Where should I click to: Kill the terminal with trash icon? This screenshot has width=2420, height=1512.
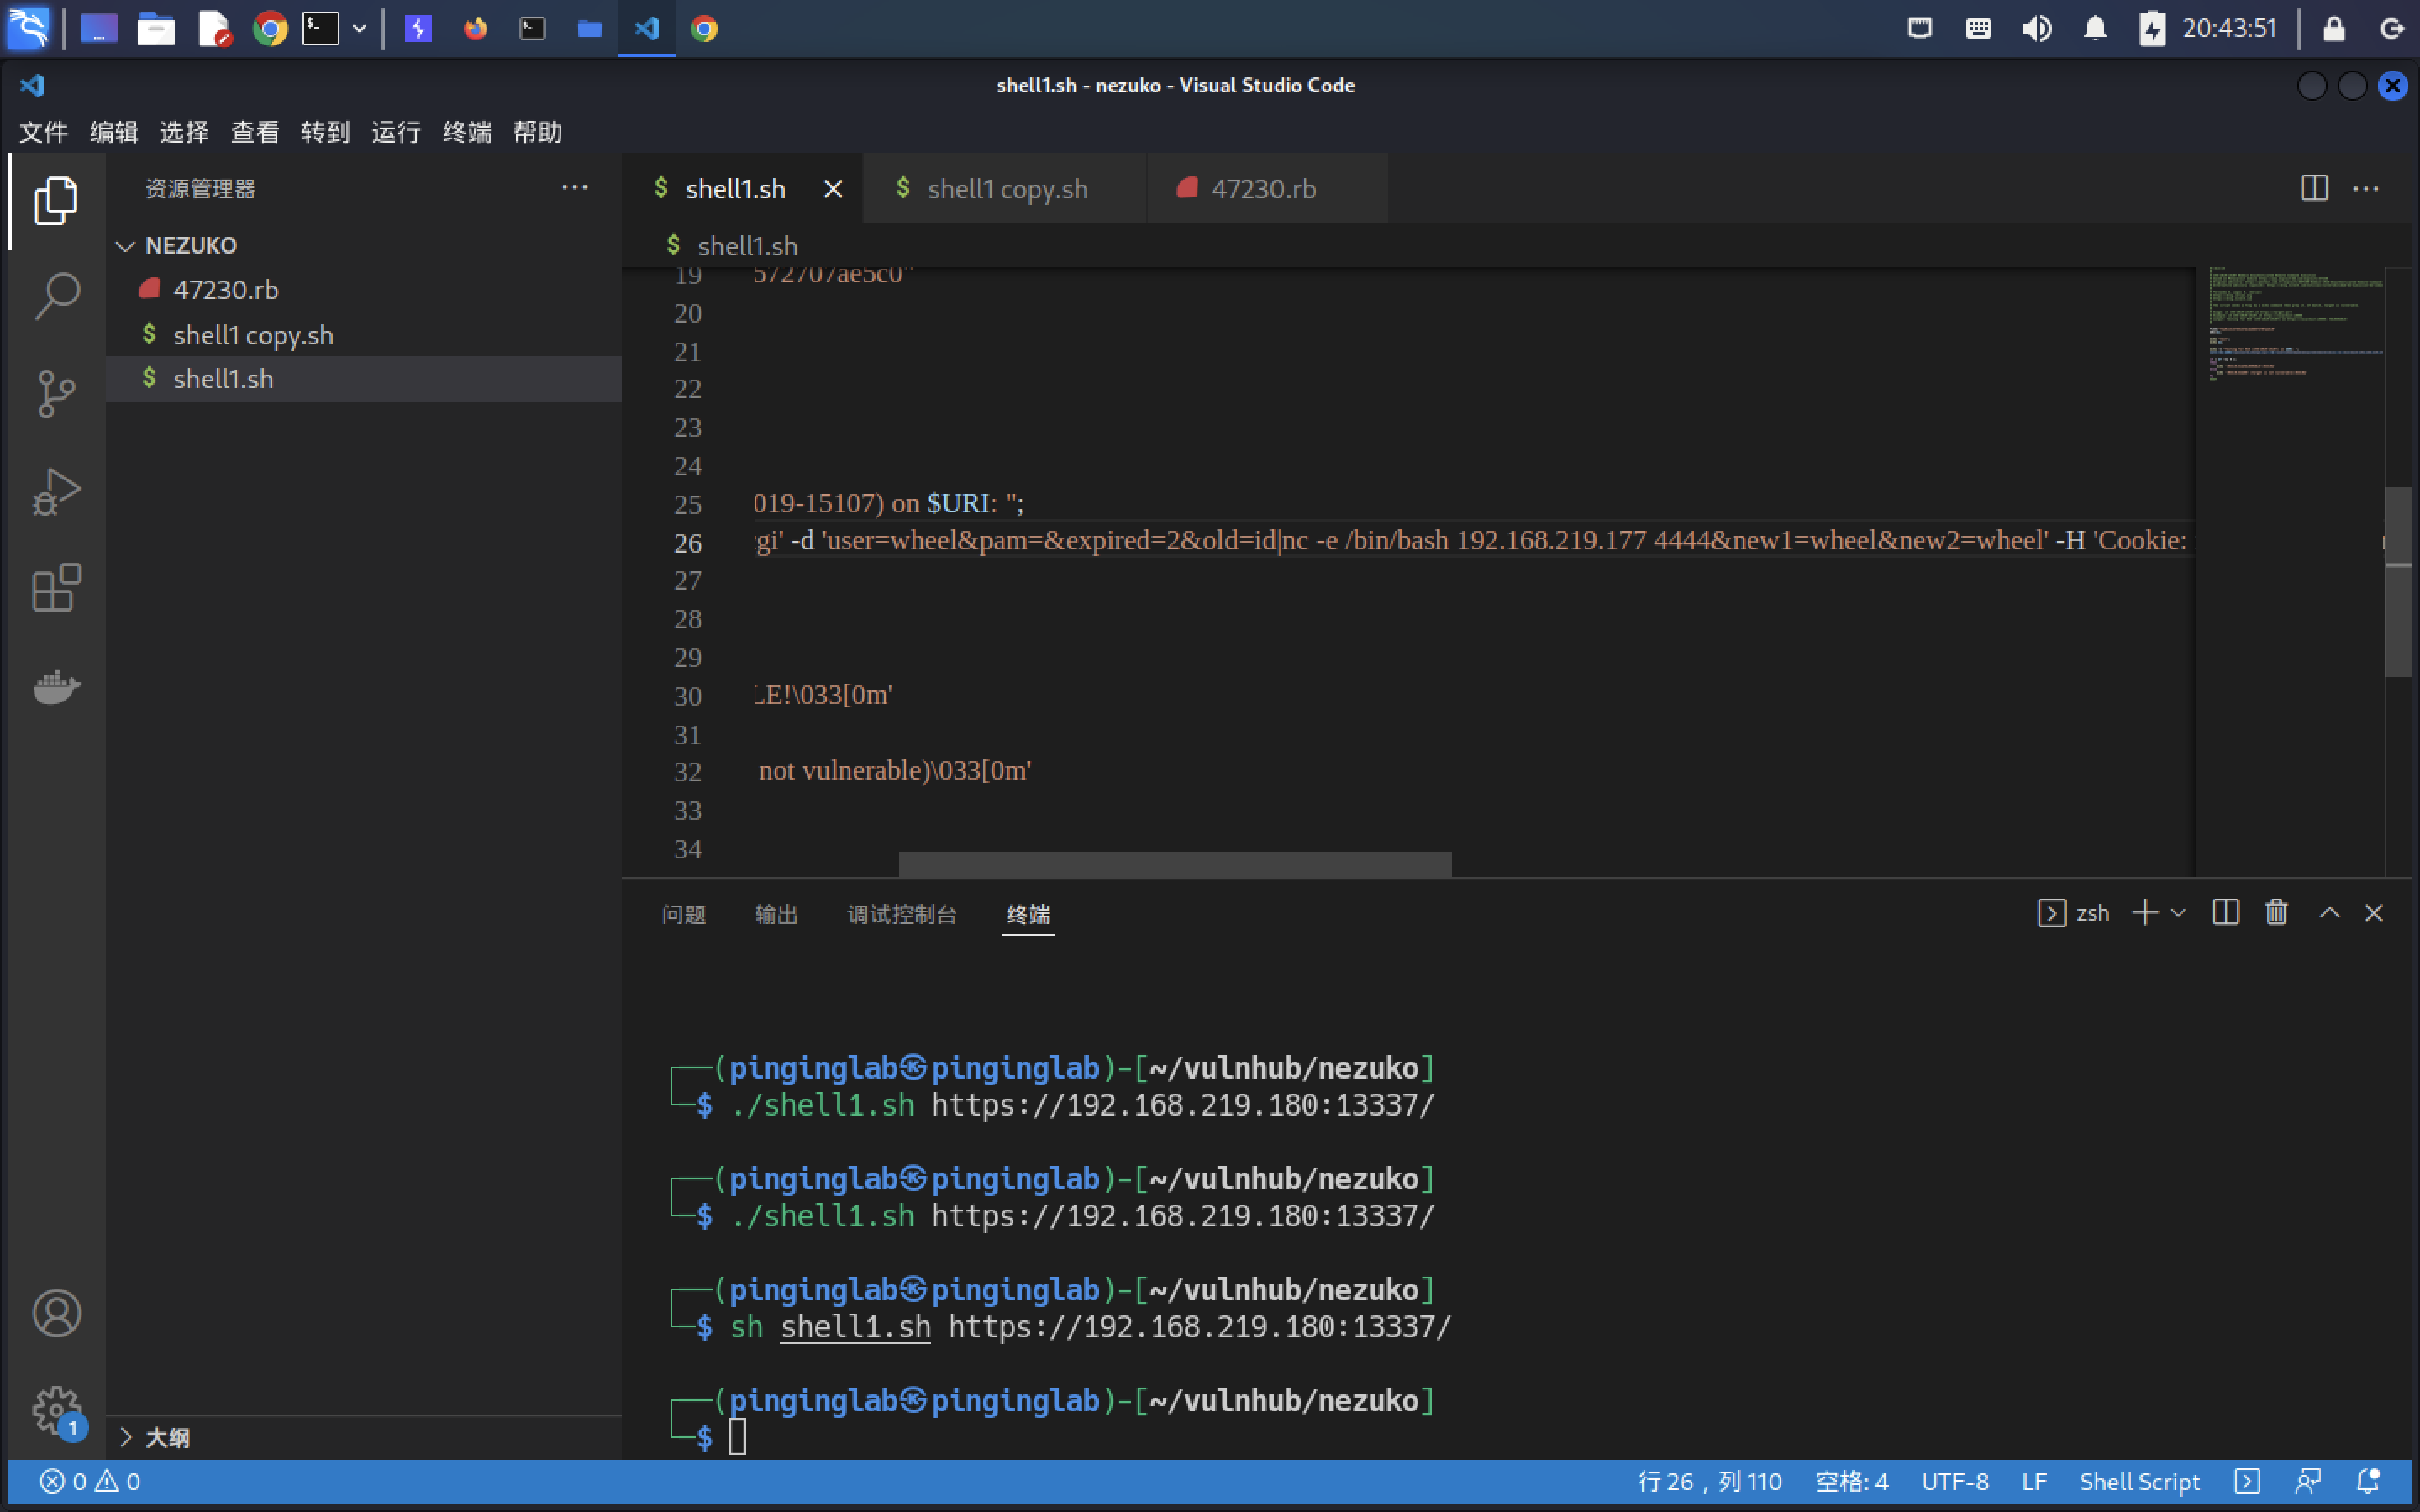(2277, 912)
